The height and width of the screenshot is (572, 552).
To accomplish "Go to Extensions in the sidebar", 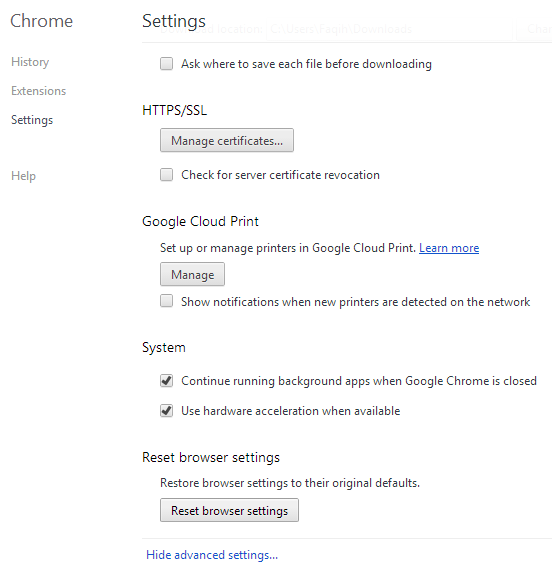I will point(39,91).
